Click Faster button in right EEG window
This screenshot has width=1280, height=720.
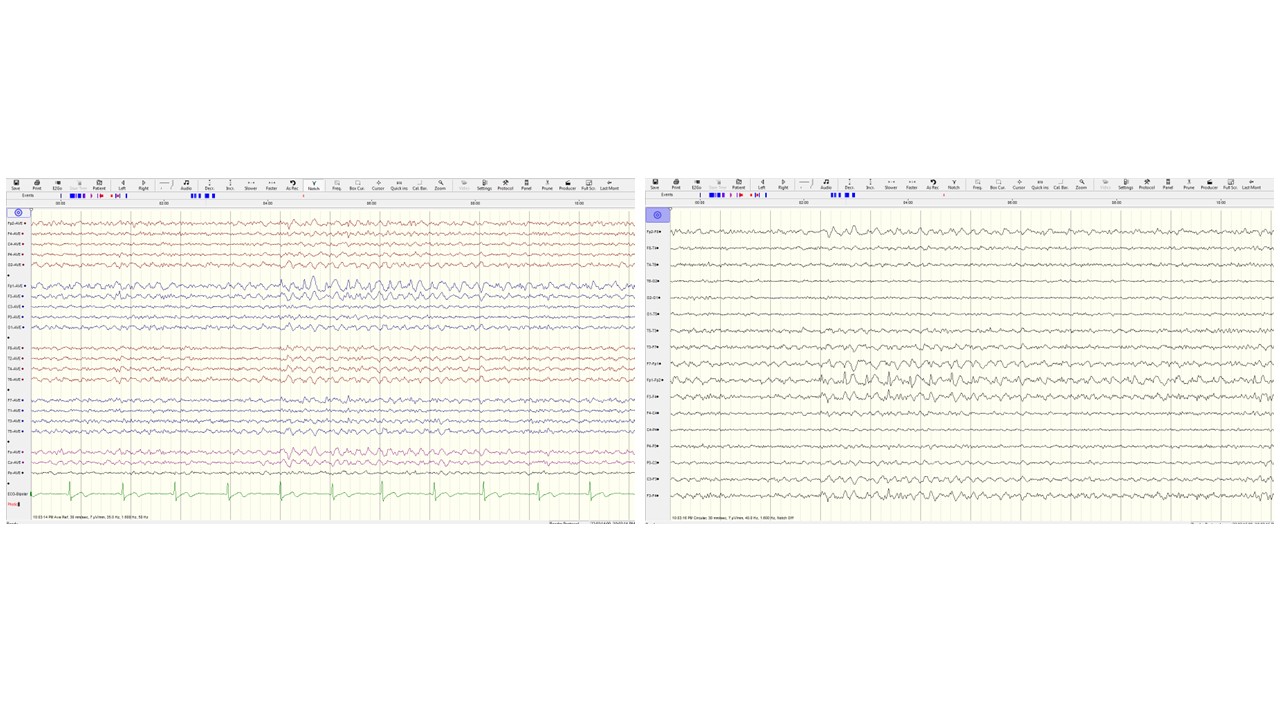tap(911, 184)
